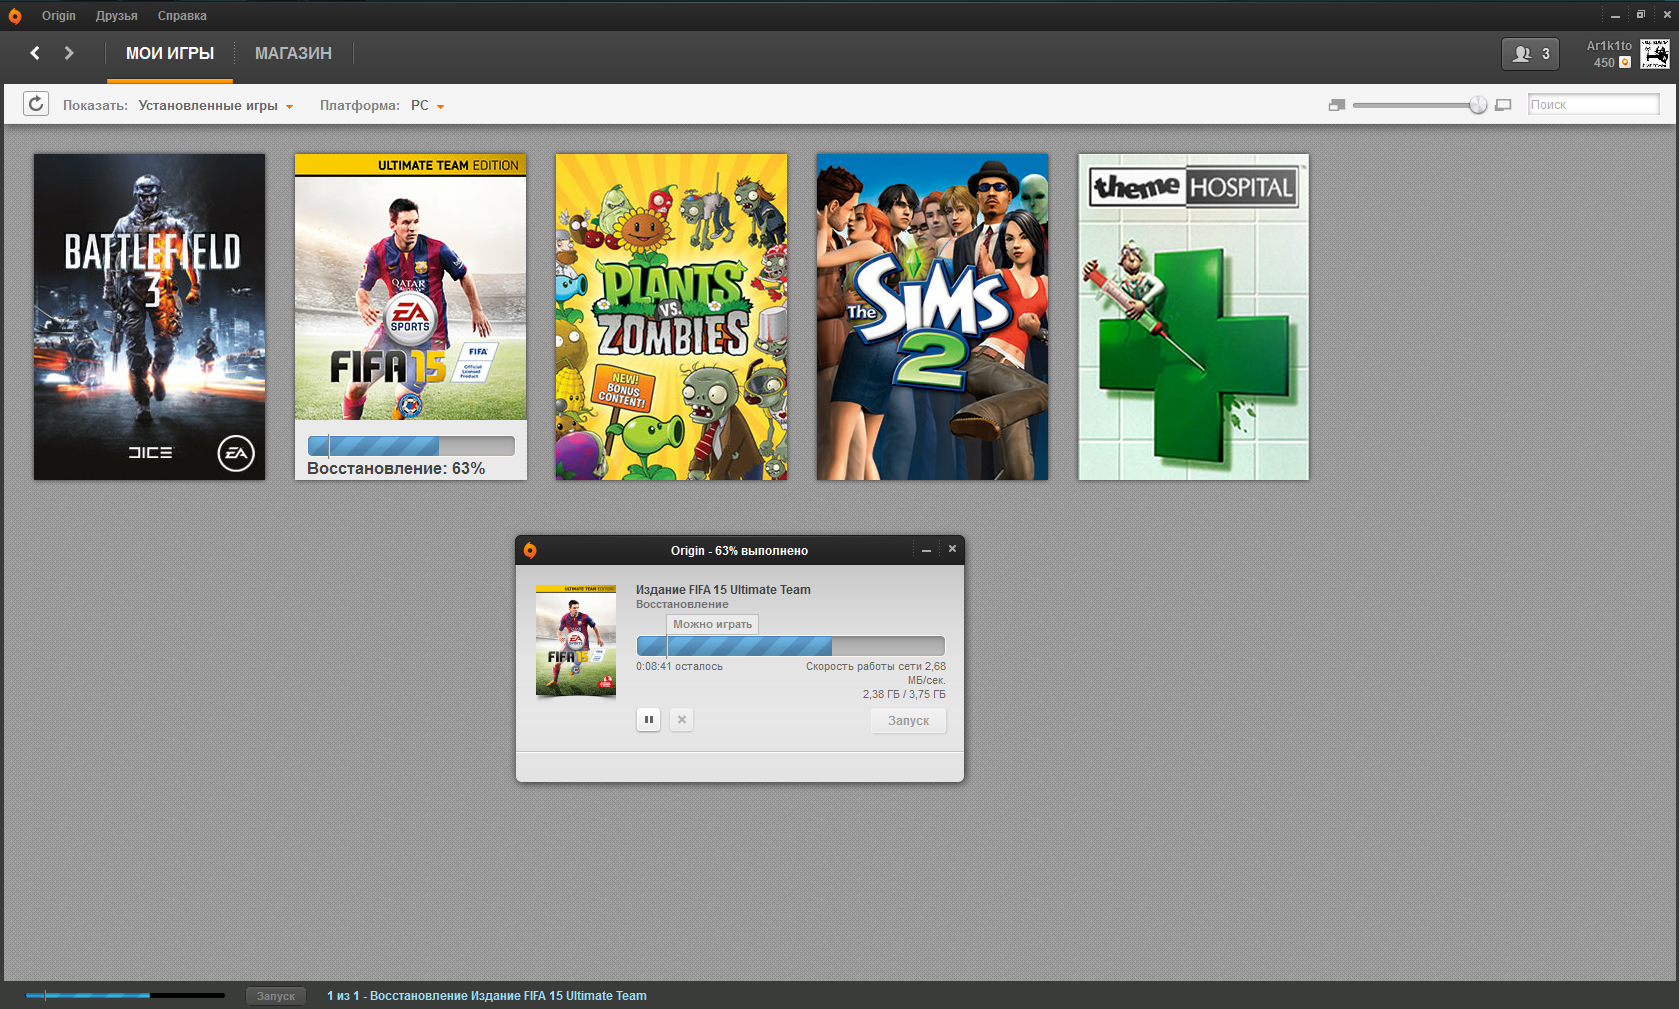Switch to the МОИ ИГРЫ tab
The height and width of the screenshot is (1009, 1679).
point(170,54)
